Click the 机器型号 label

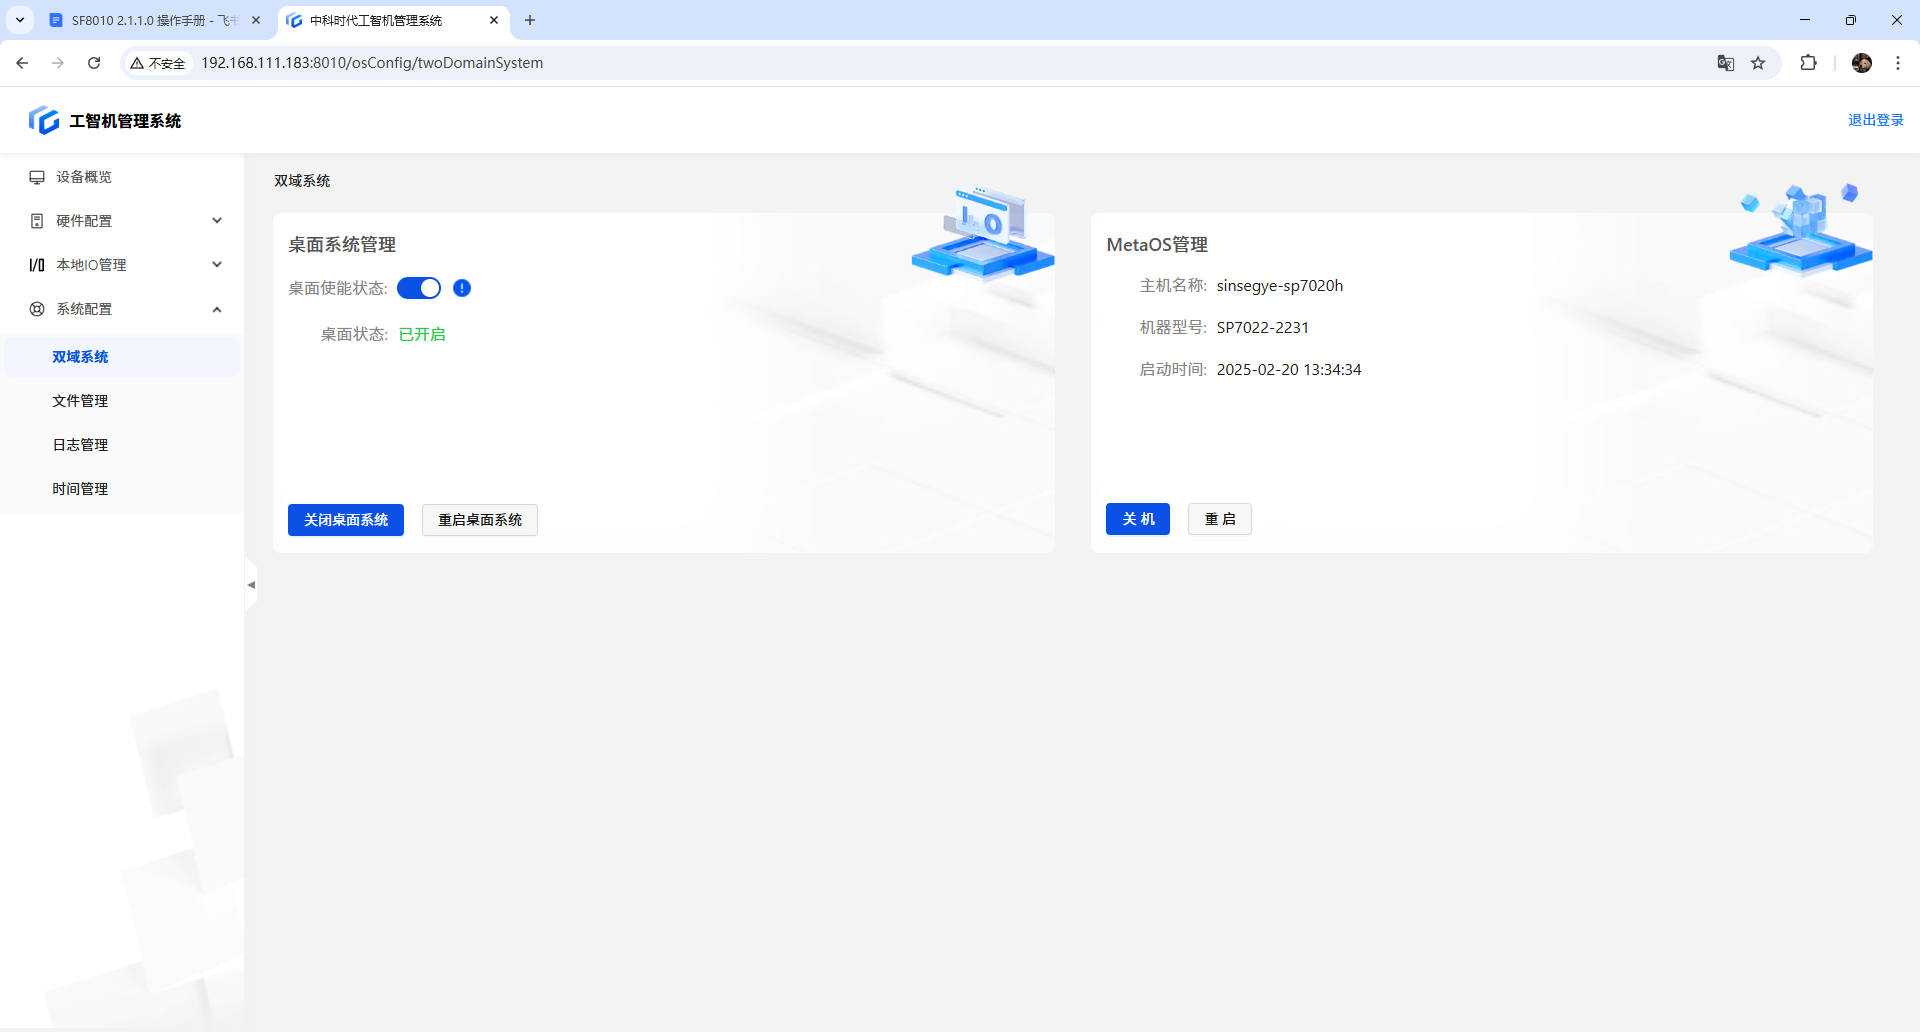point(1173,328)
